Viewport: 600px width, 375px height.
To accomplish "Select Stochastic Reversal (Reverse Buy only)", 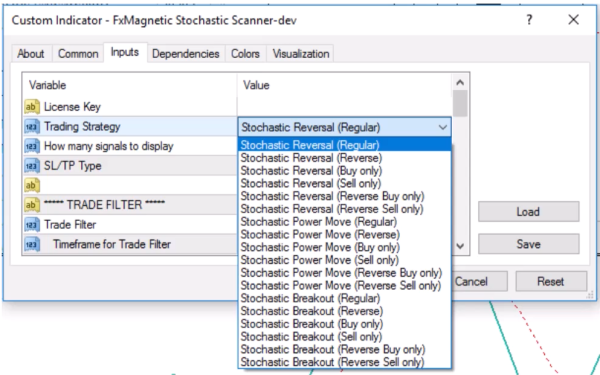I will click(344, 196).
